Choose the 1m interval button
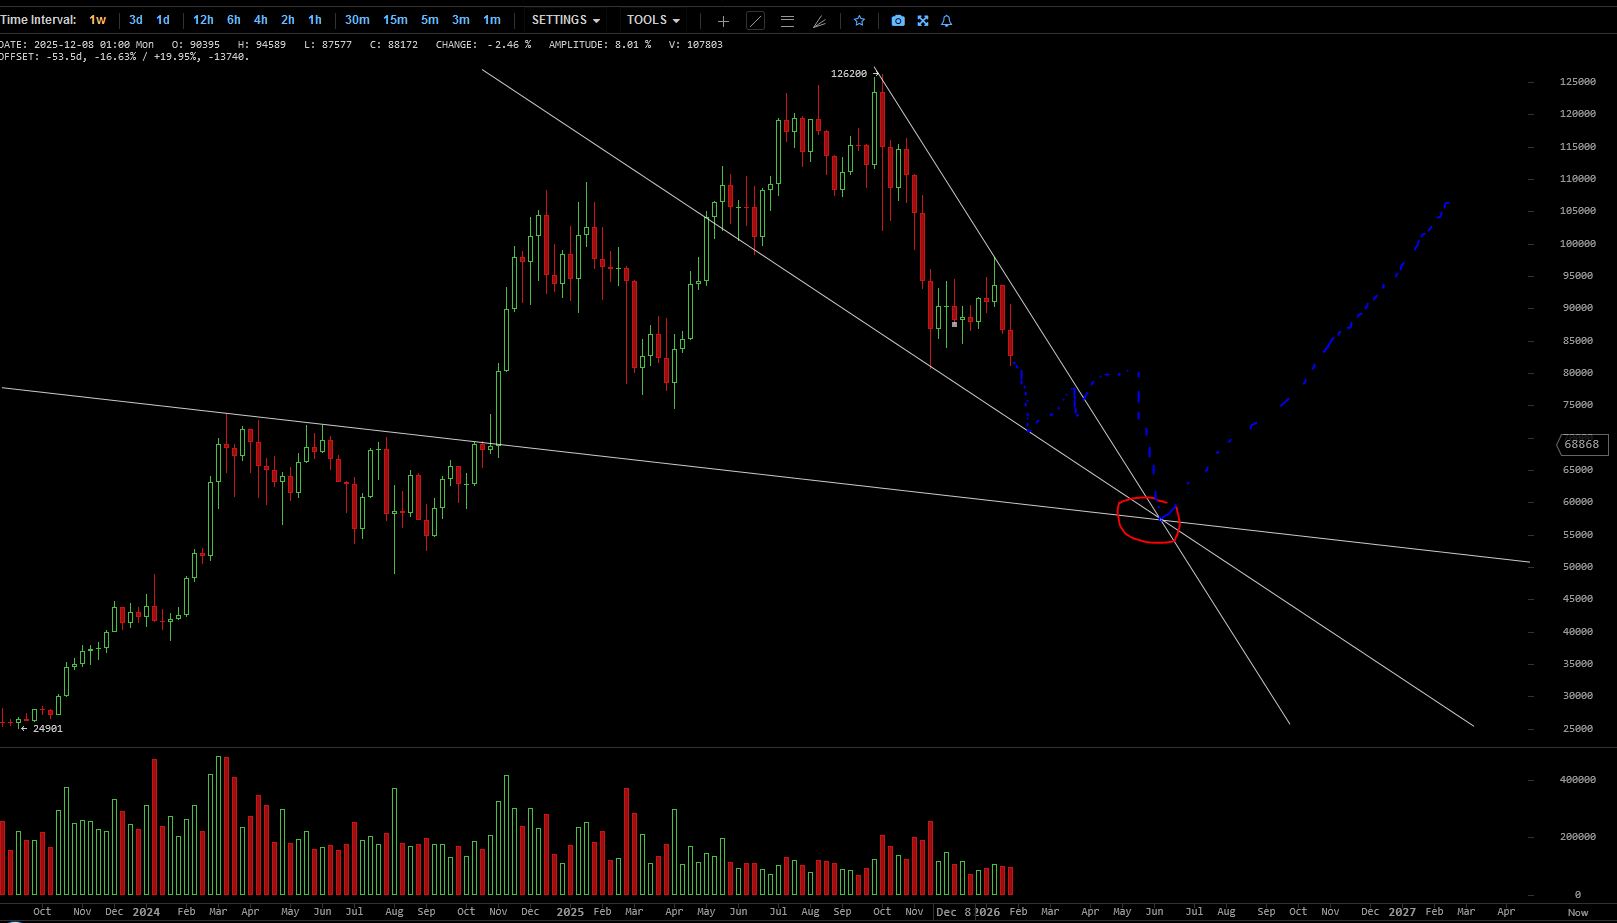This screenshot has height=923, width=1617. (x=492, y=20)
